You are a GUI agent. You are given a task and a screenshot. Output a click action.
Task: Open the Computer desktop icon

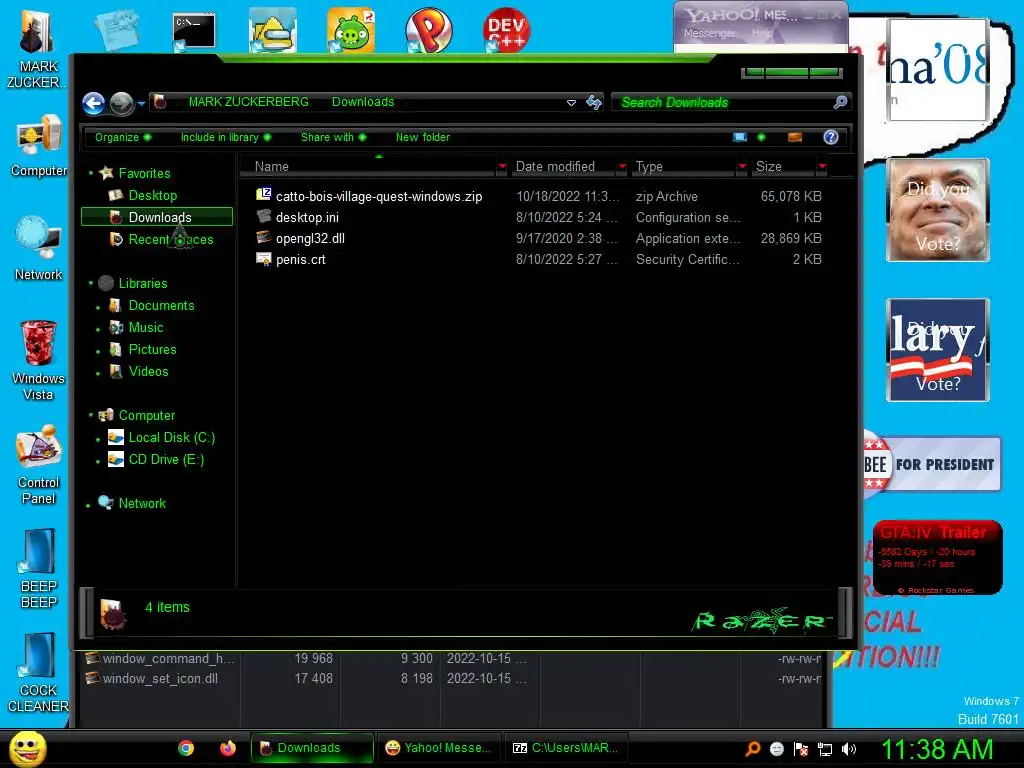(x=39, y=146)
